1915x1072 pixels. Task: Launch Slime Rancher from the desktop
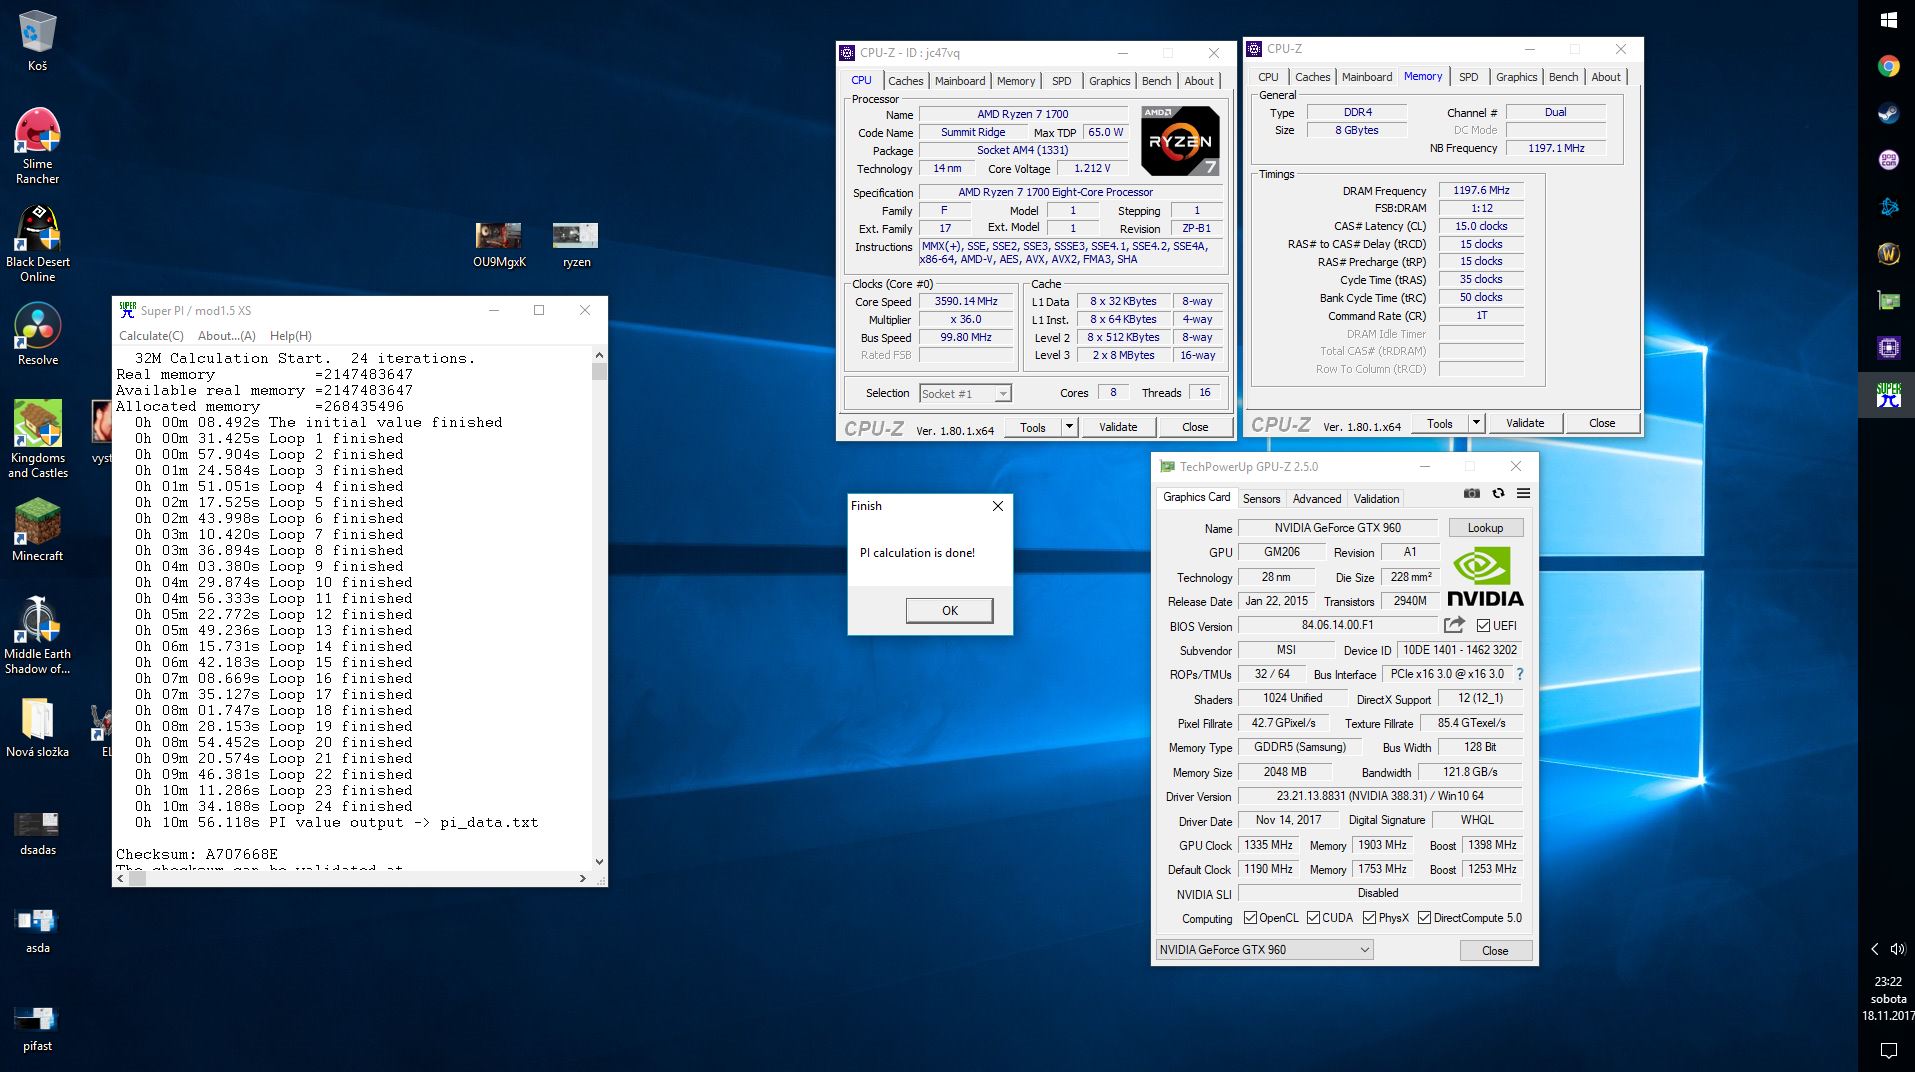click(37, 146)
